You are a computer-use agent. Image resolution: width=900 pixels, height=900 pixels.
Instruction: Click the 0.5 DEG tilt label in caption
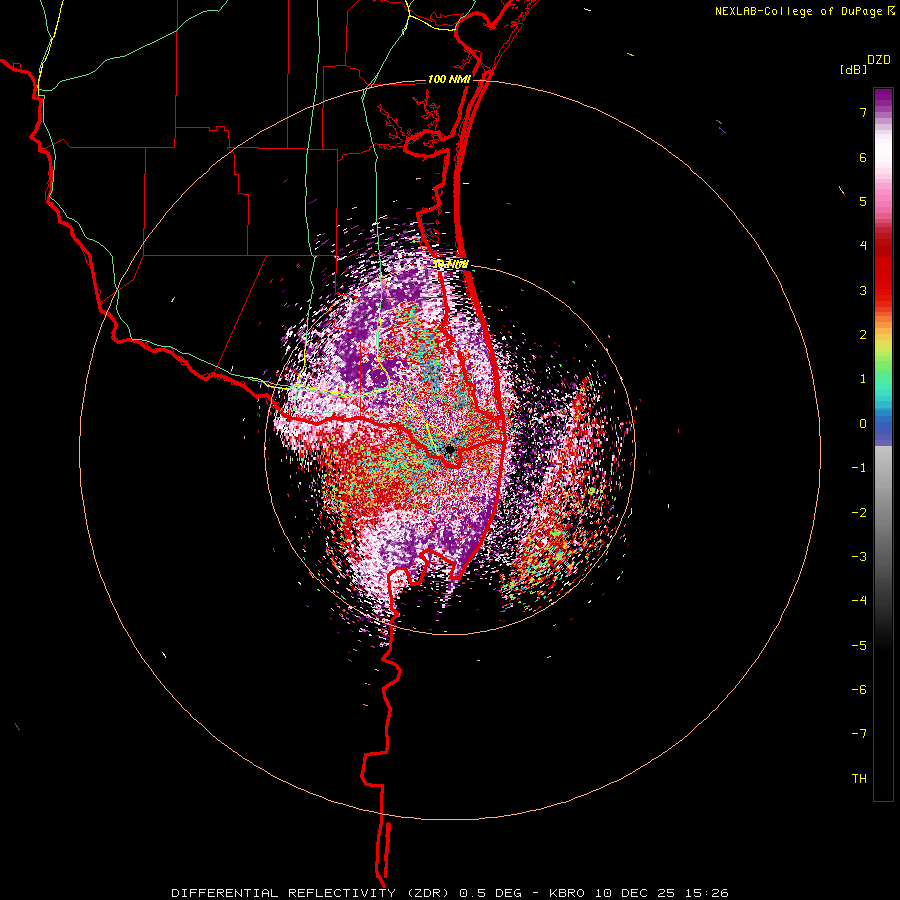(x=490, y=893)
